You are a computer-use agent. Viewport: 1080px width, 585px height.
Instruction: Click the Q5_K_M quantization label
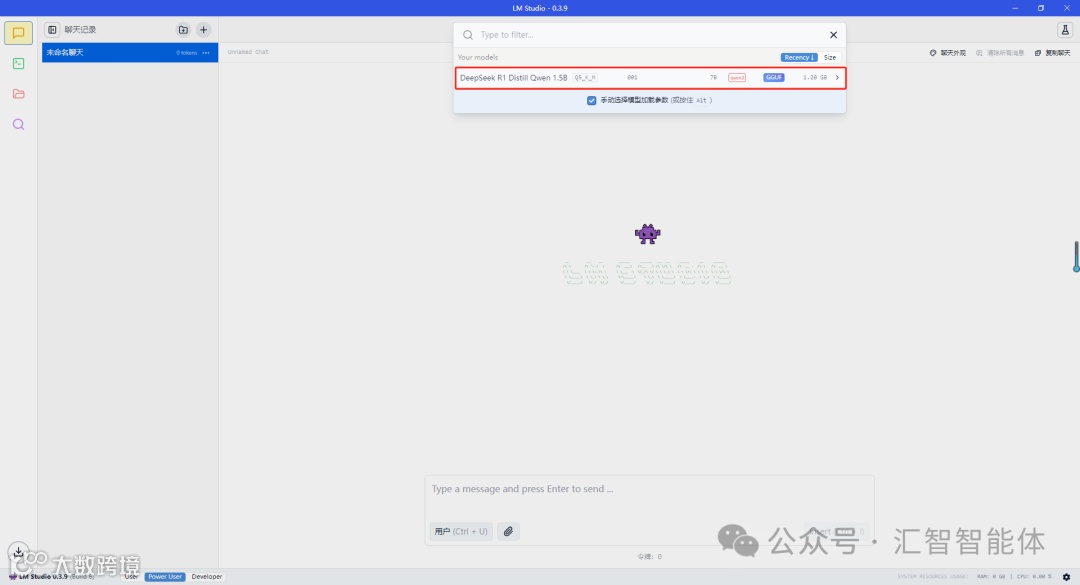(x=585, y=78)
